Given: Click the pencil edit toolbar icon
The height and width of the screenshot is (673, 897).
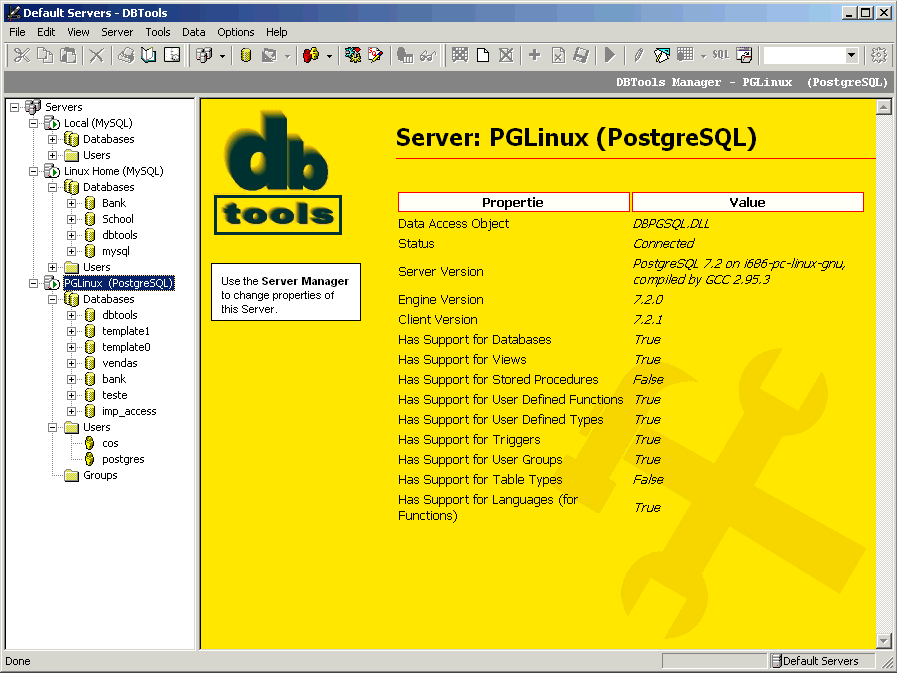Looking at the screenshot, I should [x=639, y=55].
